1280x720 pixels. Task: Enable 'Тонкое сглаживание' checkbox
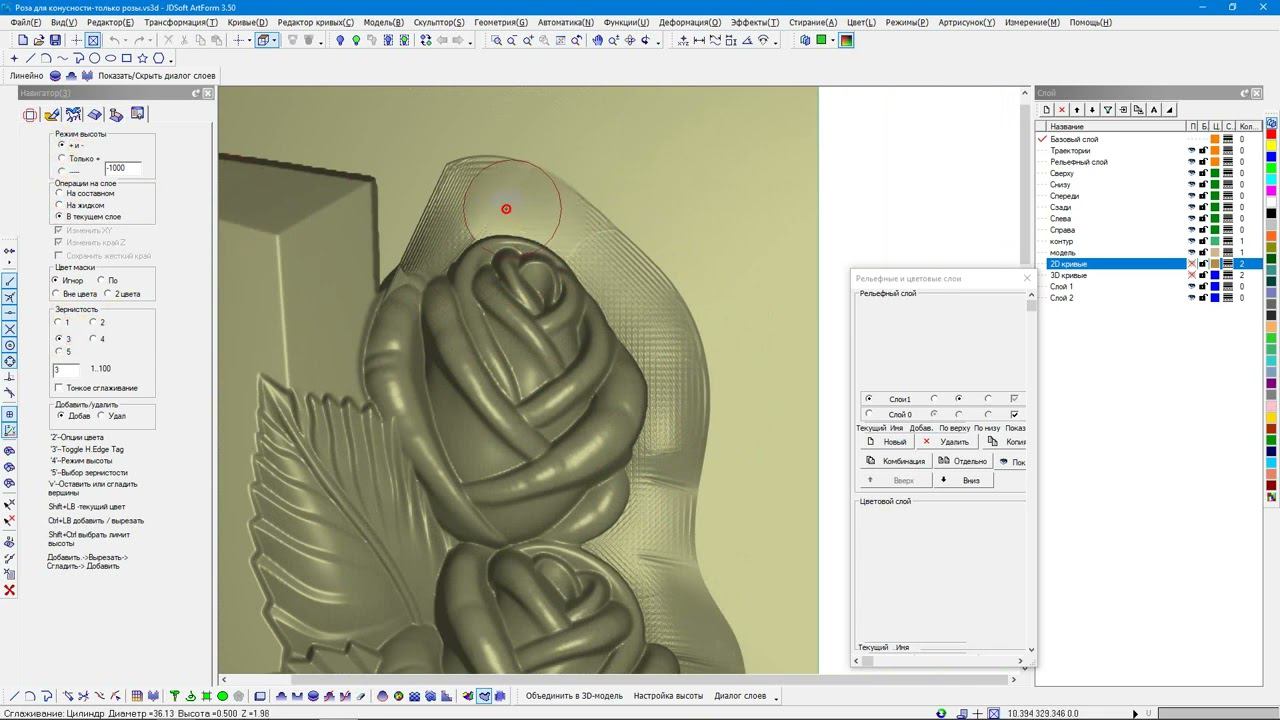pyautogui.click(x=59, y=388)
